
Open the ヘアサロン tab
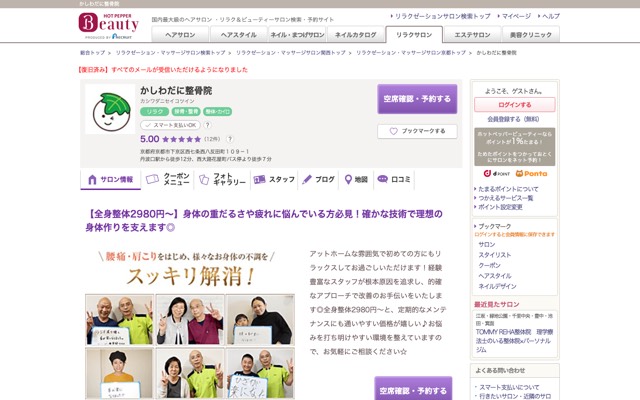180,35
